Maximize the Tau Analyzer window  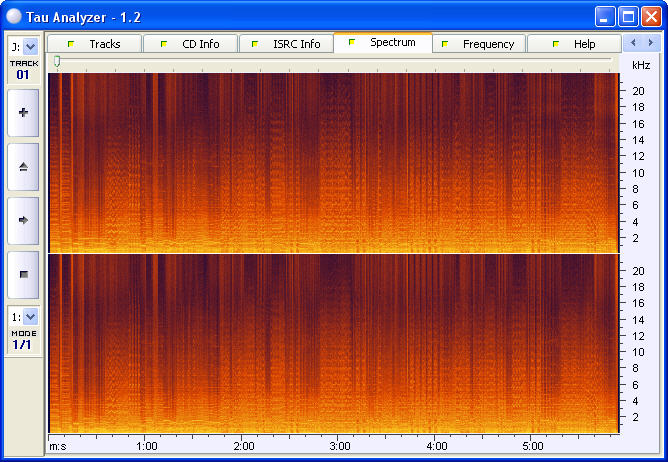point(628,16)
